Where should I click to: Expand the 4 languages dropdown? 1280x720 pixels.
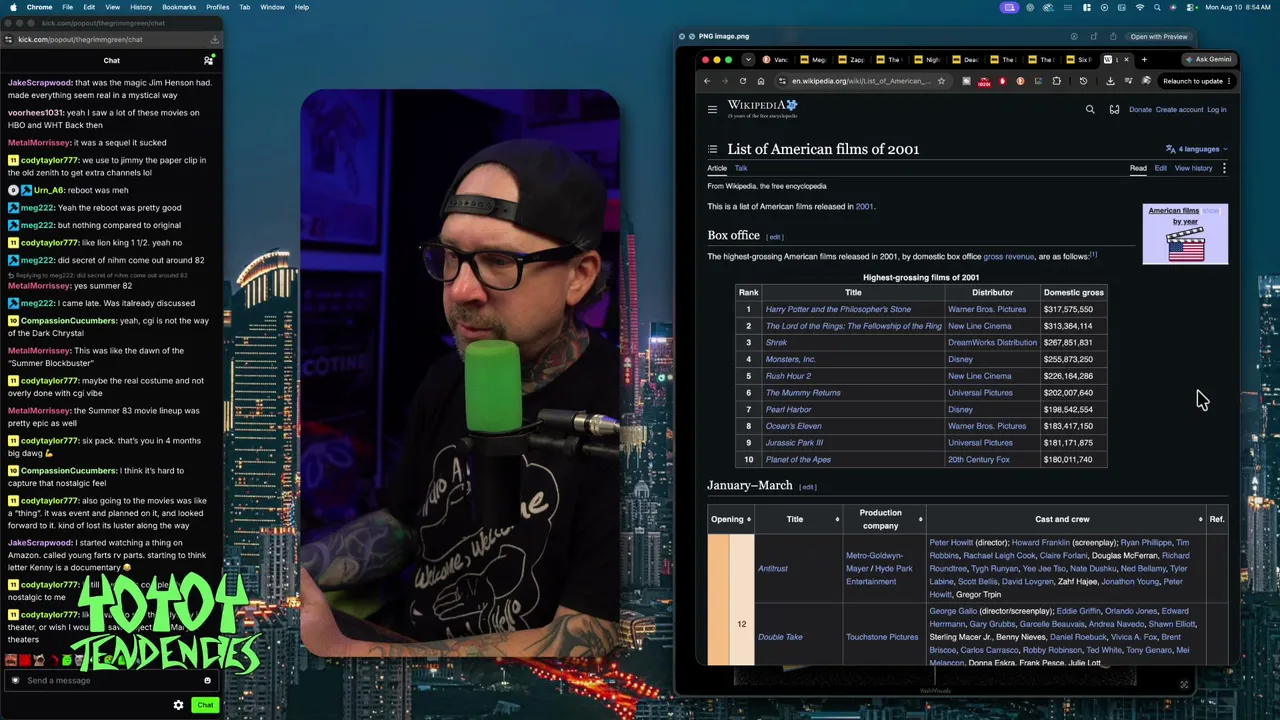(x=1196, y=149)
